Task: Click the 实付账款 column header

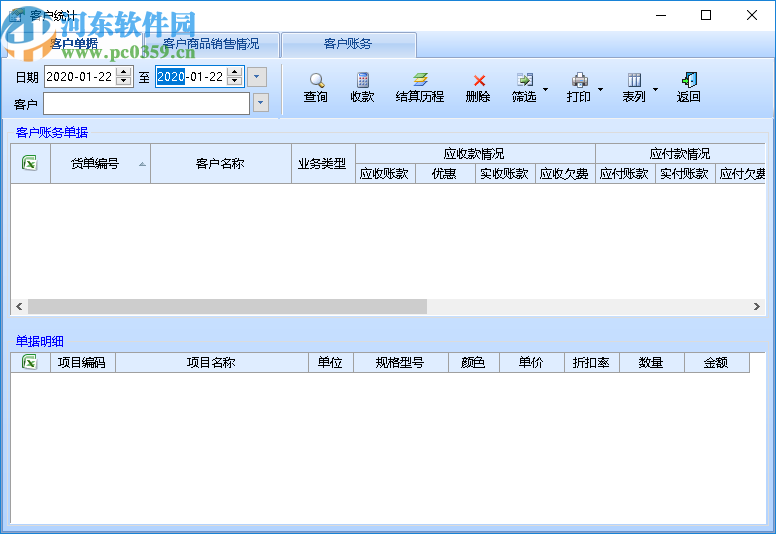Action: point(685,174)
